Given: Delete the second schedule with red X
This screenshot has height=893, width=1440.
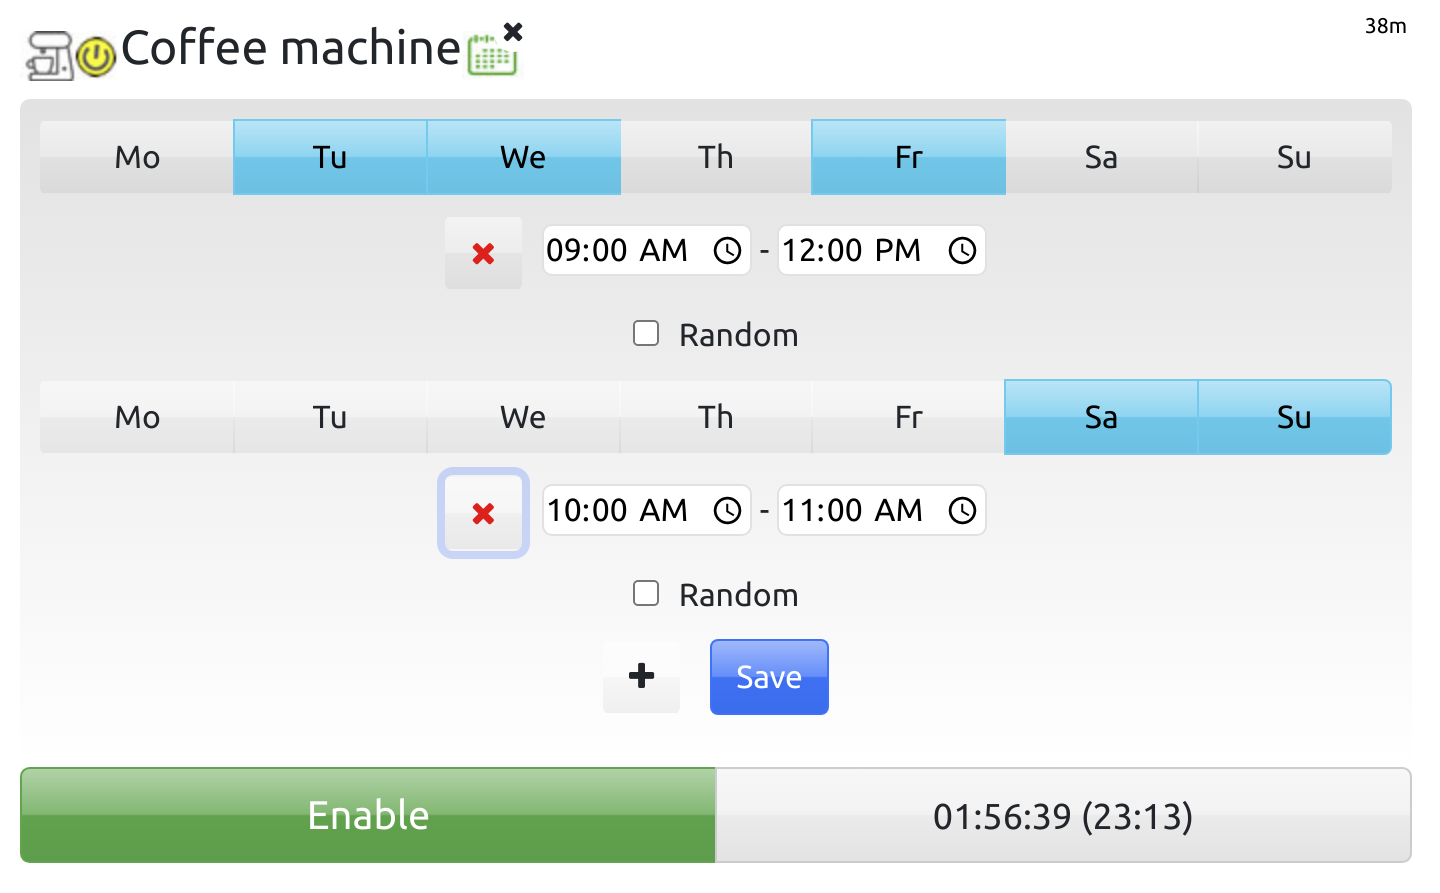Looking at the screenshot, I should coord(483,513).
